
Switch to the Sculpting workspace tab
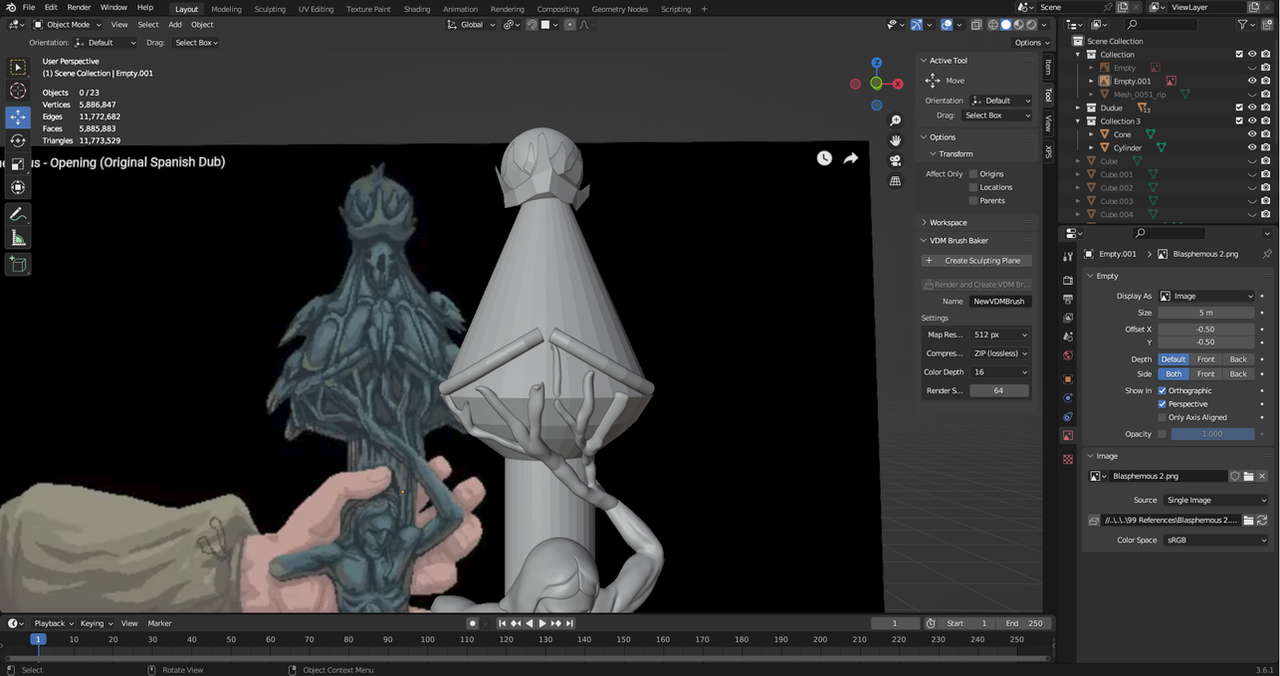(270, 9)
